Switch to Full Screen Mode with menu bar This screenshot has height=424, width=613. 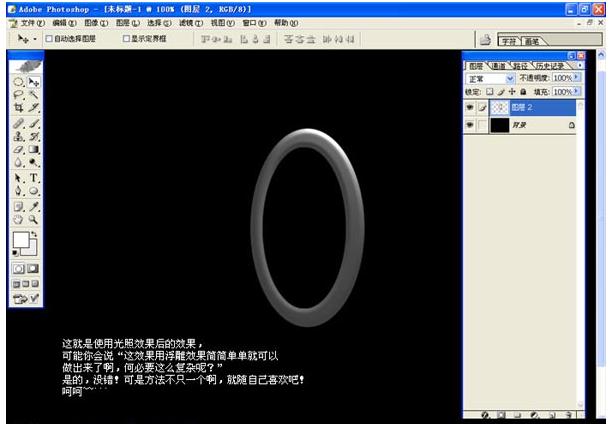click(26, 284)
